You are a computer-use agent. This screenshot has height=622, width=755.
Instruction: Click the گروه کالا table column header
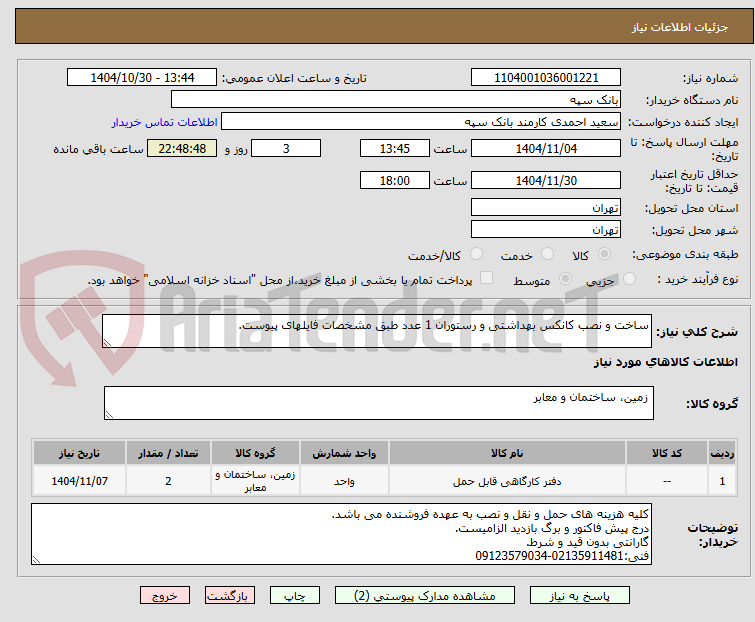pos(255,453)
